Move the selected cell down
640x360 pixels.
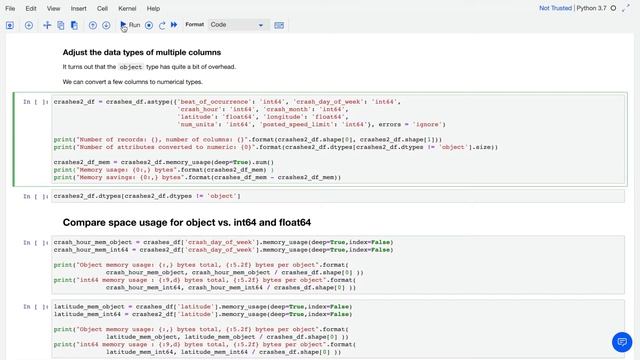coord(106,25)
